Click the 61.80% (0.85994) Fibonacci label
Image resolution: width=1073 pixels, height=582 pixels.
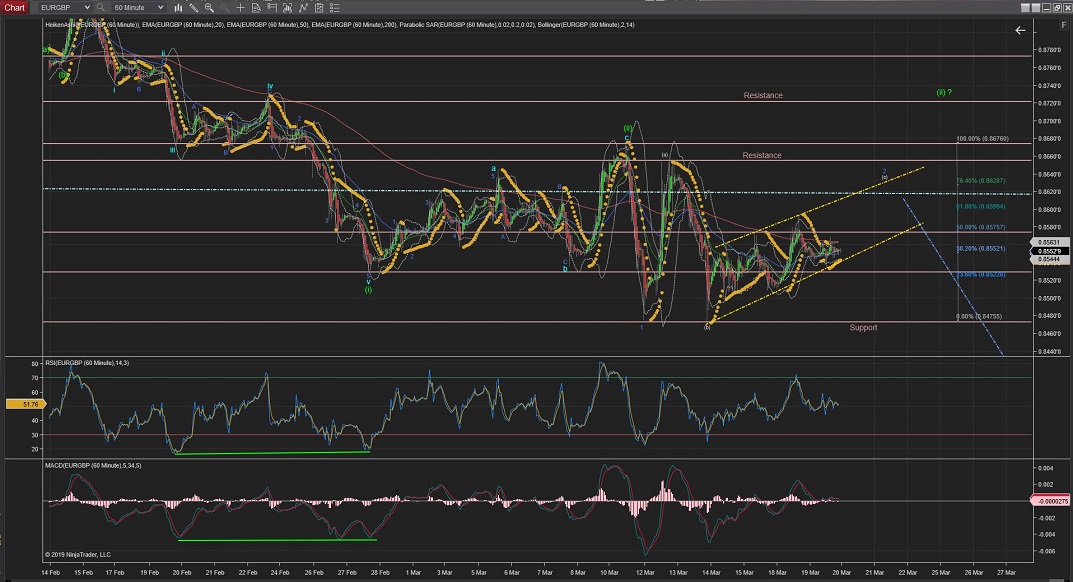[x=981, y=206]
